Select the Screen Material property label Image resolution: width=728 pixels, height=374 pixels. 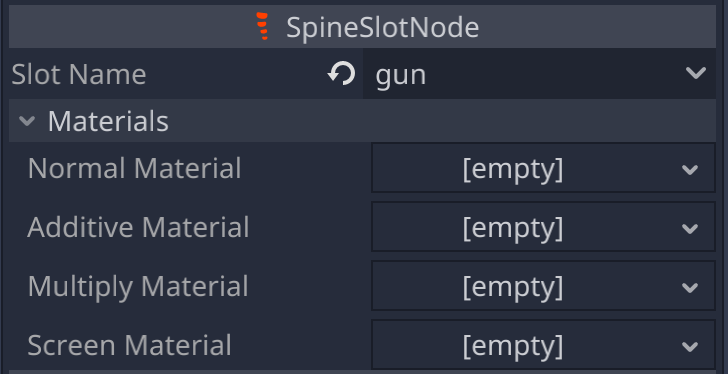point(129,345)
